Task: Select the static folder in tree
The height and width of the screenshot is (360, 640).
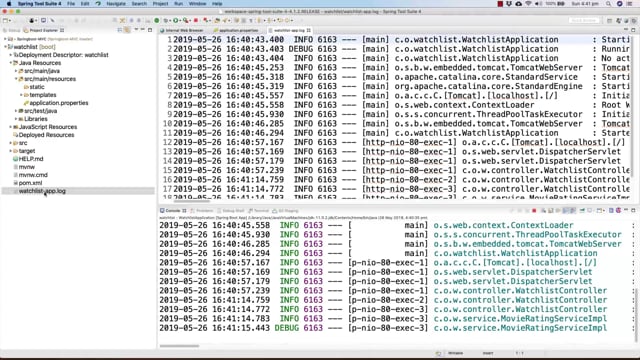Action: [x=34, y=87]
